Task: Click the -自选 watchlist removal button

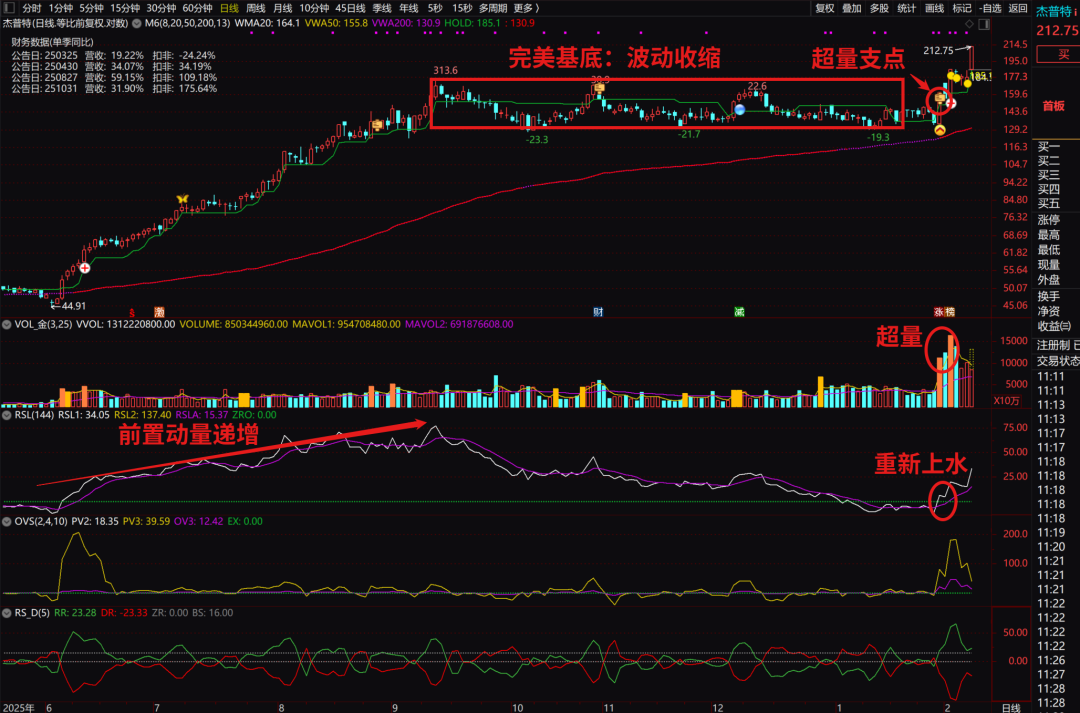Action: coord(990,8)
